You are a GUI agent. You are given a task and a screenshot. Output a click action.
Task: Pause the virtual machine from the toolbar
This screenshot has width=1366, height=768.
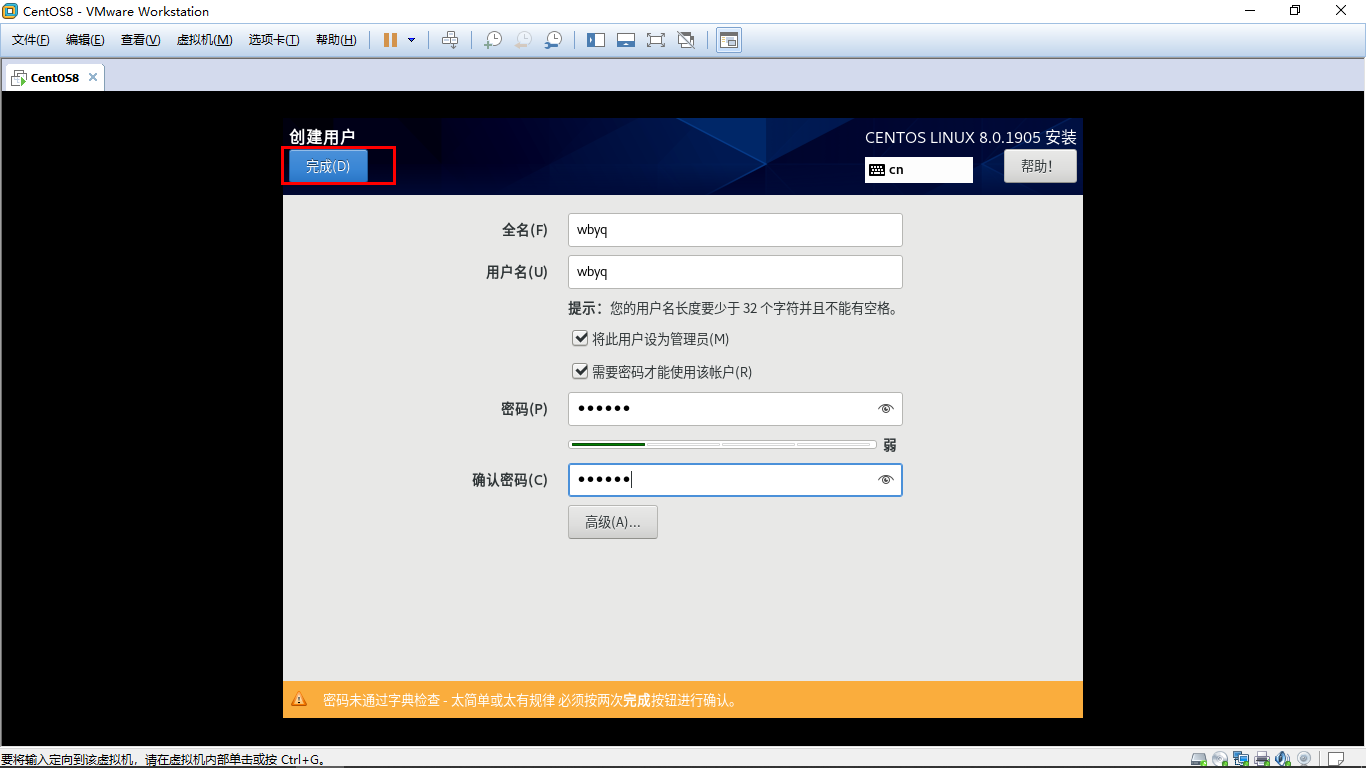(390, 40)
